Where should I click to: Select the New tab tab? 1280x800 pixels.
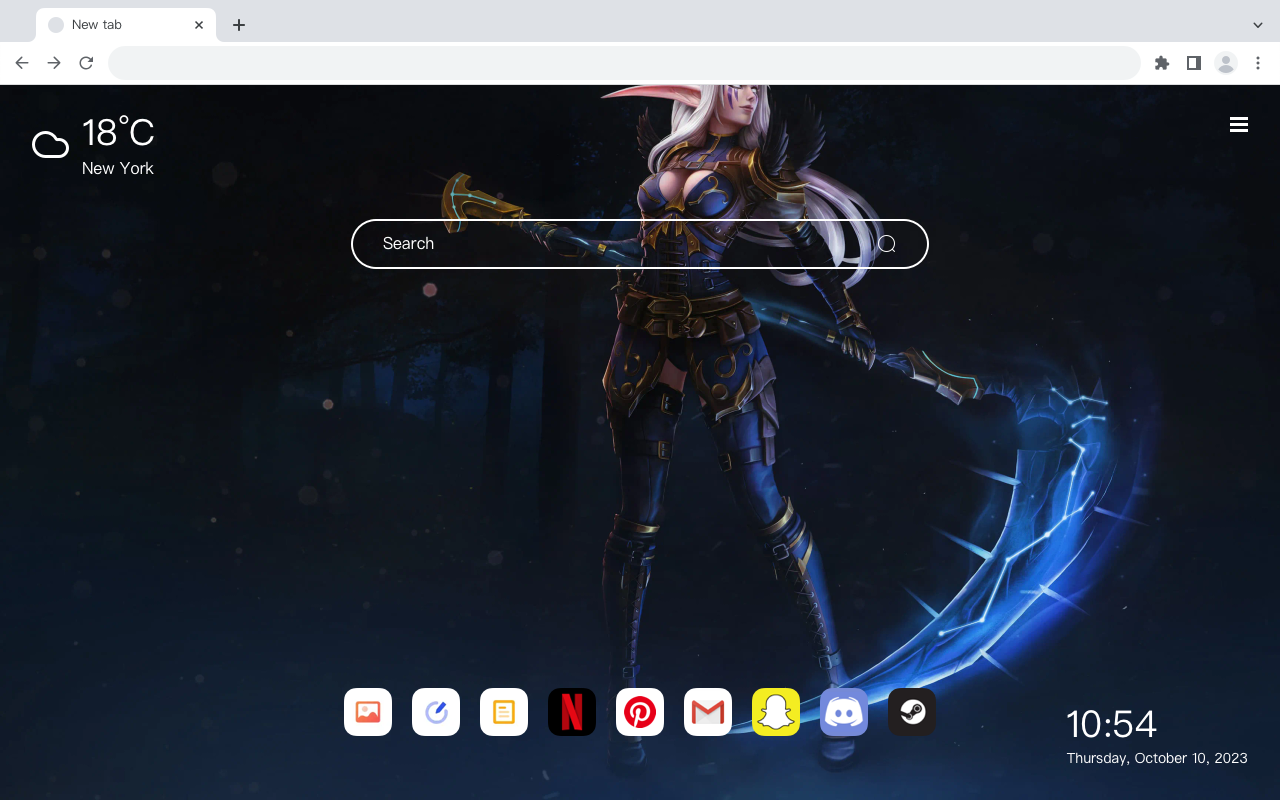(126, 25)
